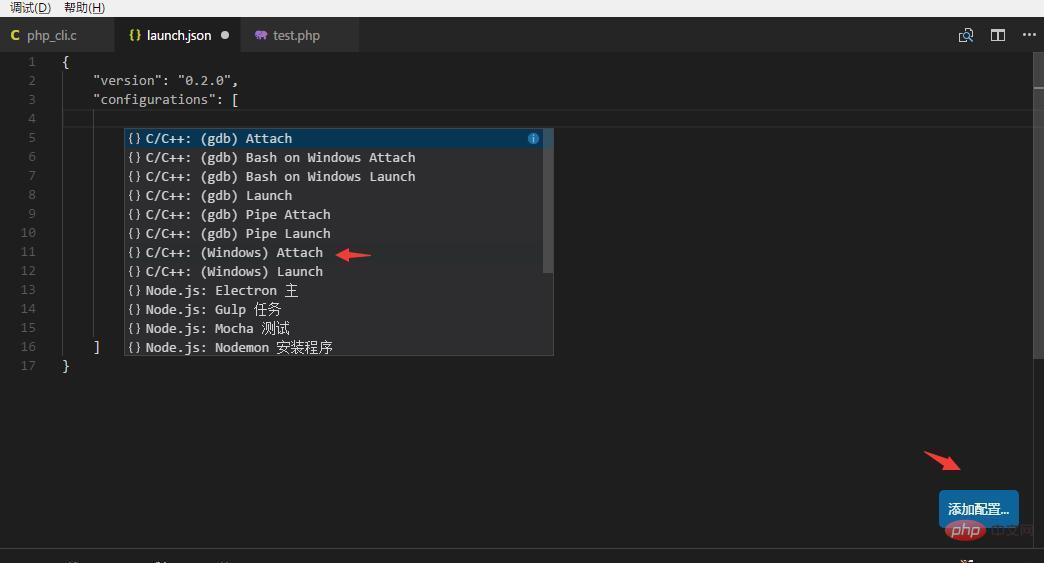Image resolution: width=1044 pixels, height=563 pixels.
Task: Click the snippet icon beside Node.js: Gulp 任务
Action: [134, 309]
